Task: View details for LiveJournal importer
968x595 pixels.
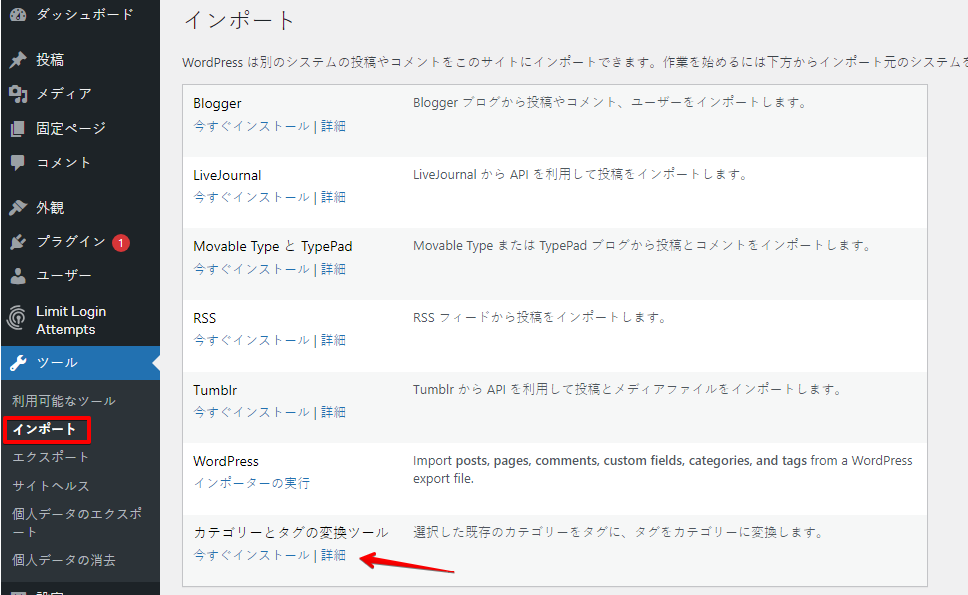Action: coord(333,198)
